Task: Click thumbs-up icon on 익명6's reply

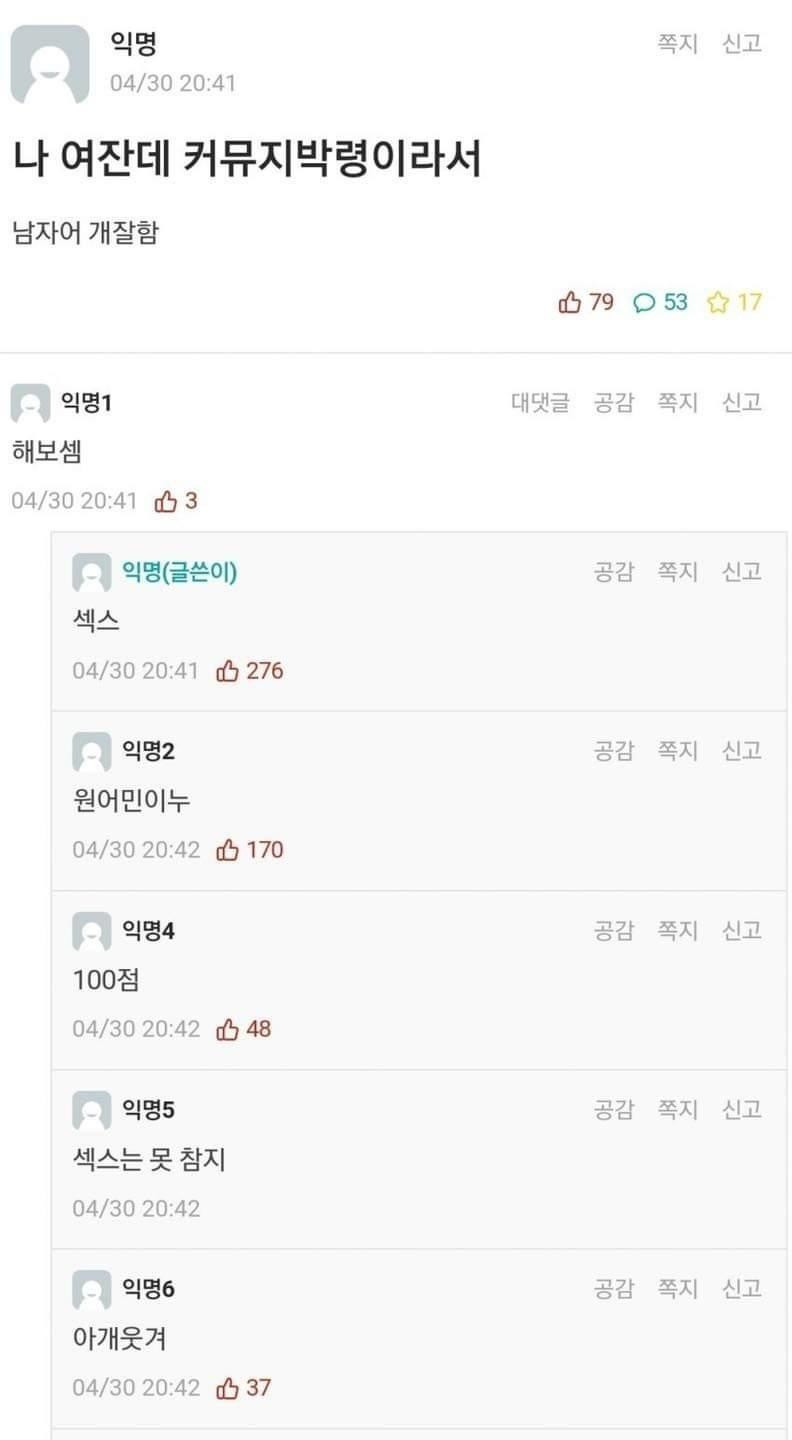Action: pyautogui.click(x=228, y=1388)
